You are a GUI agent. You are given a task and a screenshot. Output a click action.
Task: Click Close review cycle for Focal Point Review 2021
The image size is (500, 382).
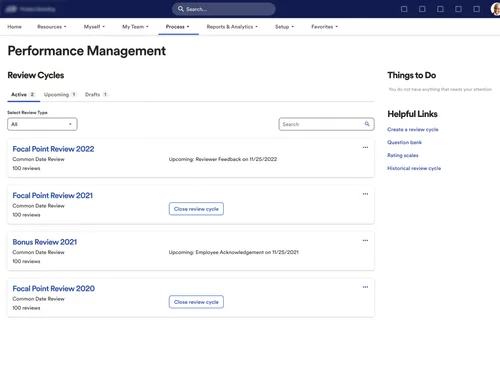tap(196, 209)
